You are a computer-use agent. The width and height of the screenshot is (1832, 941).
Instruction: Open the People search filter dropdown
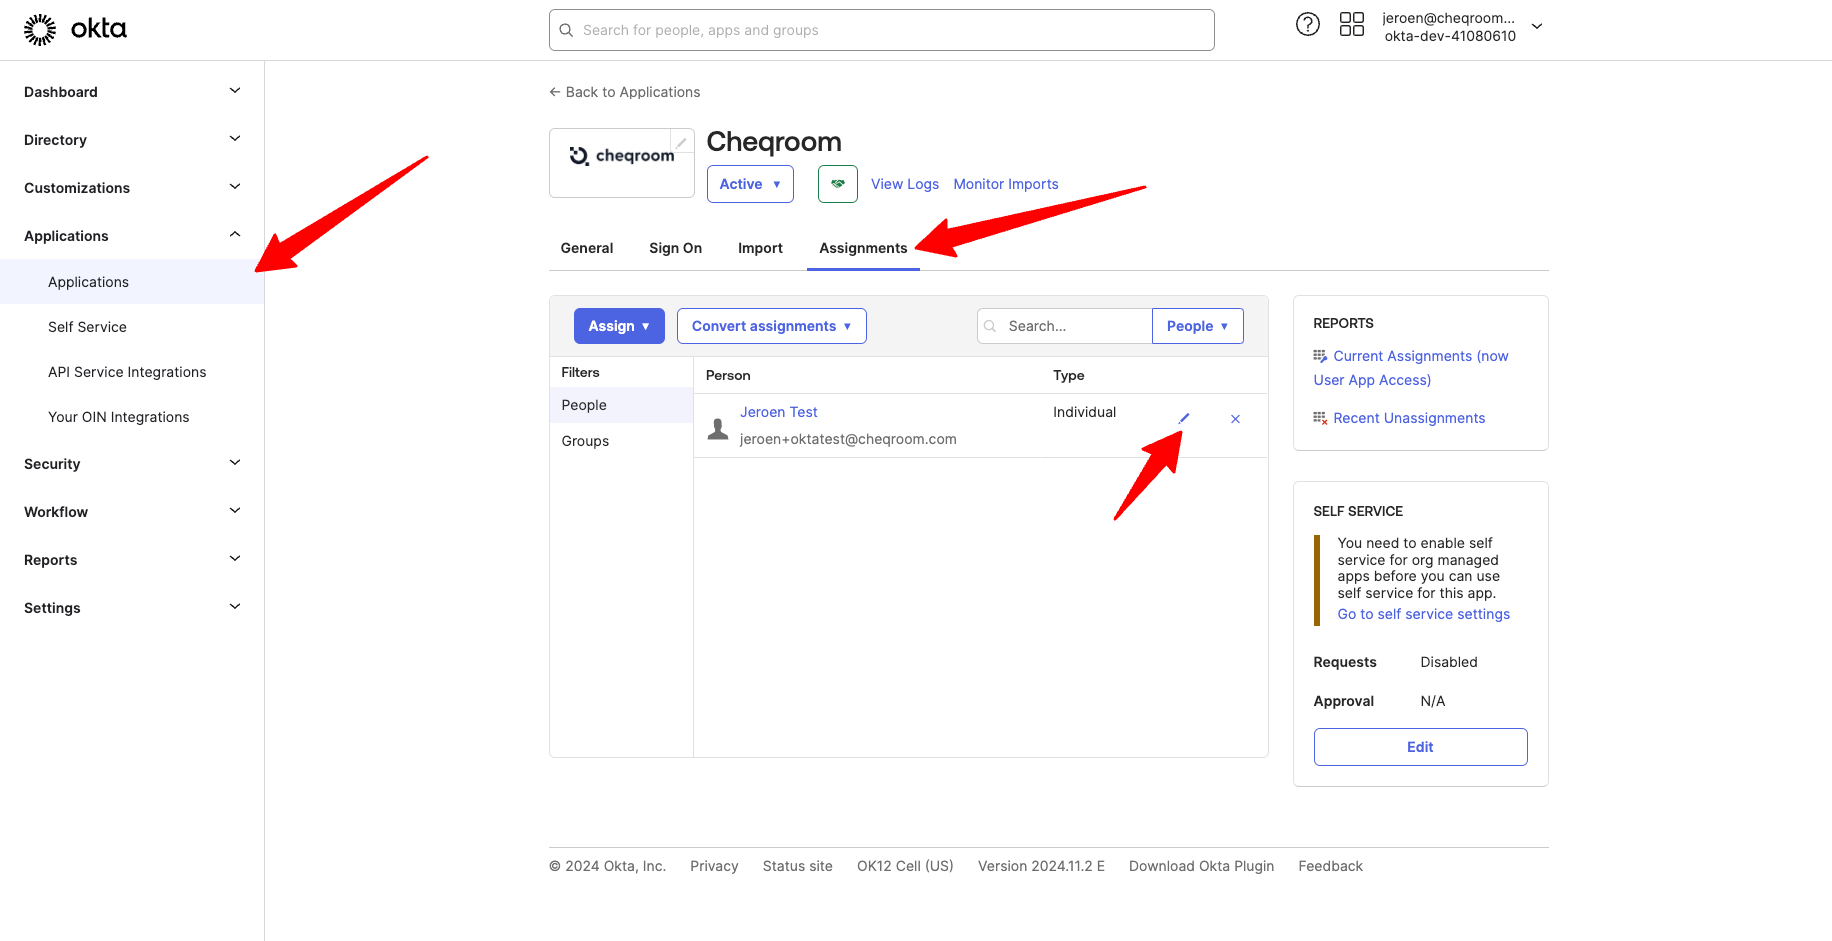pos(1197,326)
